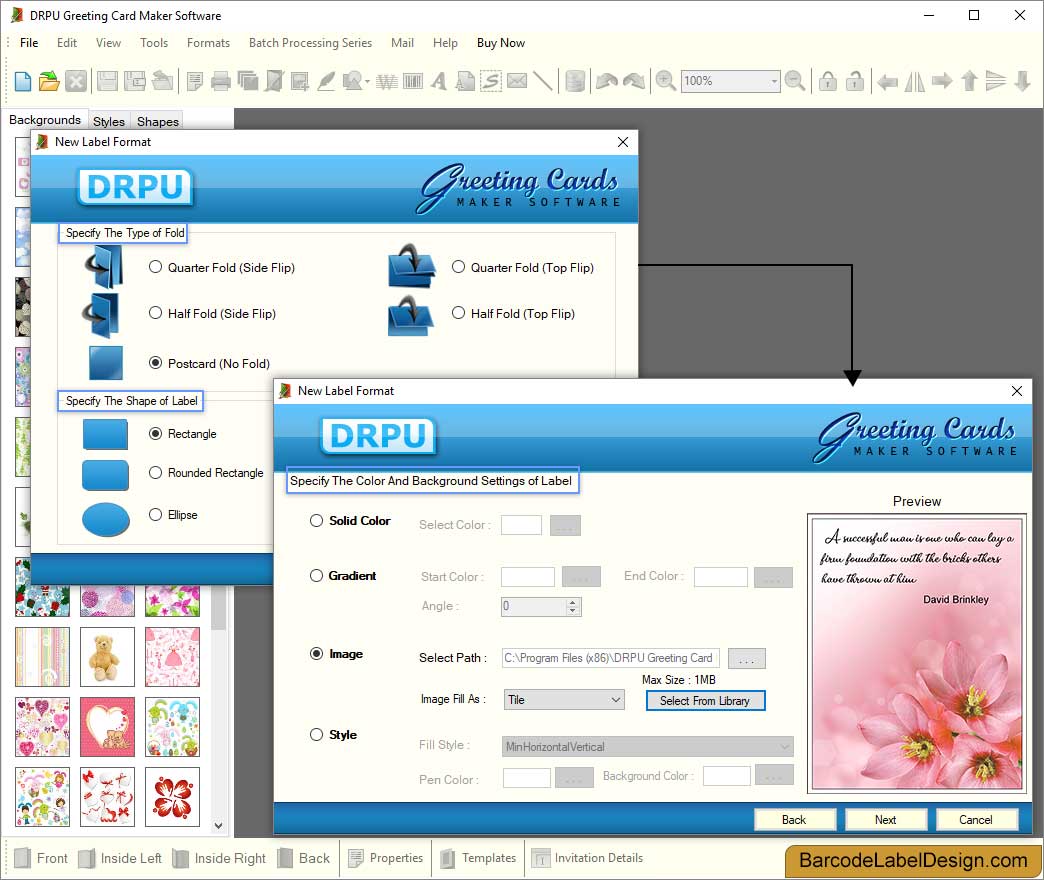Image resolution: width=1044 pixels, height=880 pixels.
Task: Open the Properties bottom toolbar button
Action: [x=386, y=858]
